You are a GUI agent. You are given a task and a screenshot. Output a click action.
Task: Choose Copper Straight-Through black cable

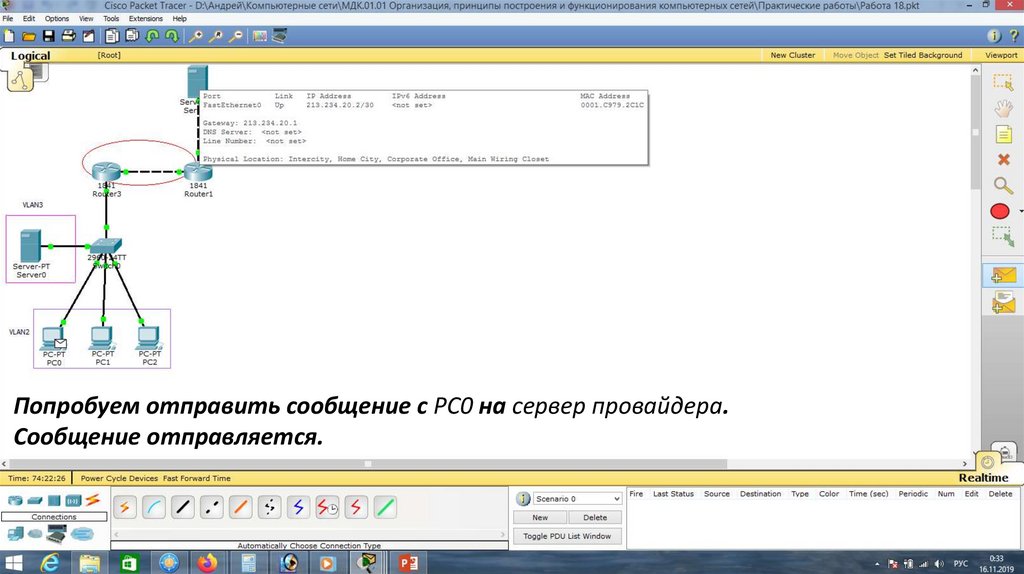pos(183,507)
